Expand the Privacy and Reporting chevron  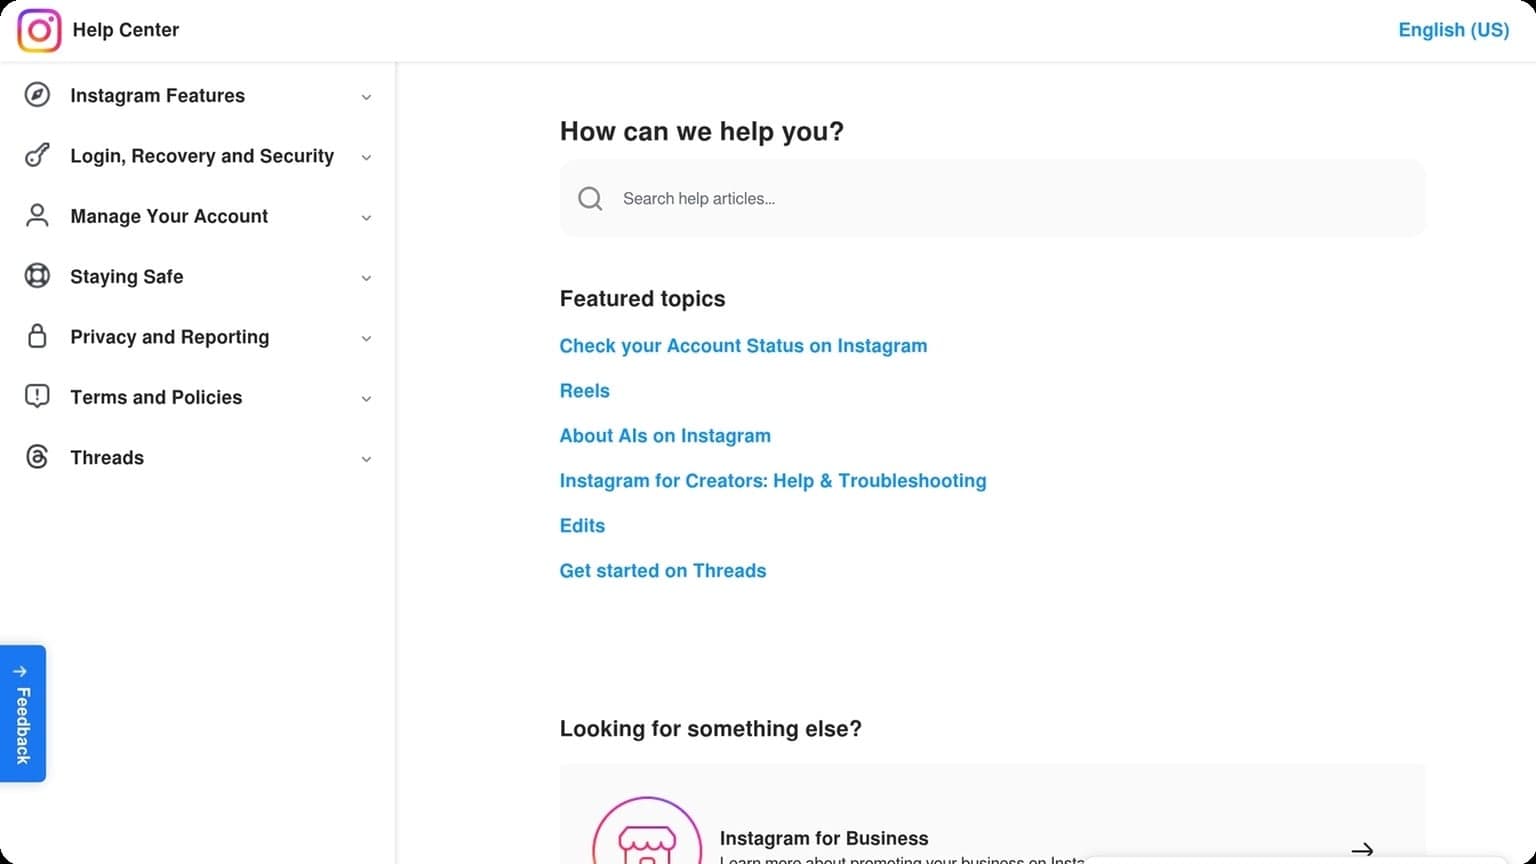coord(366,338)
